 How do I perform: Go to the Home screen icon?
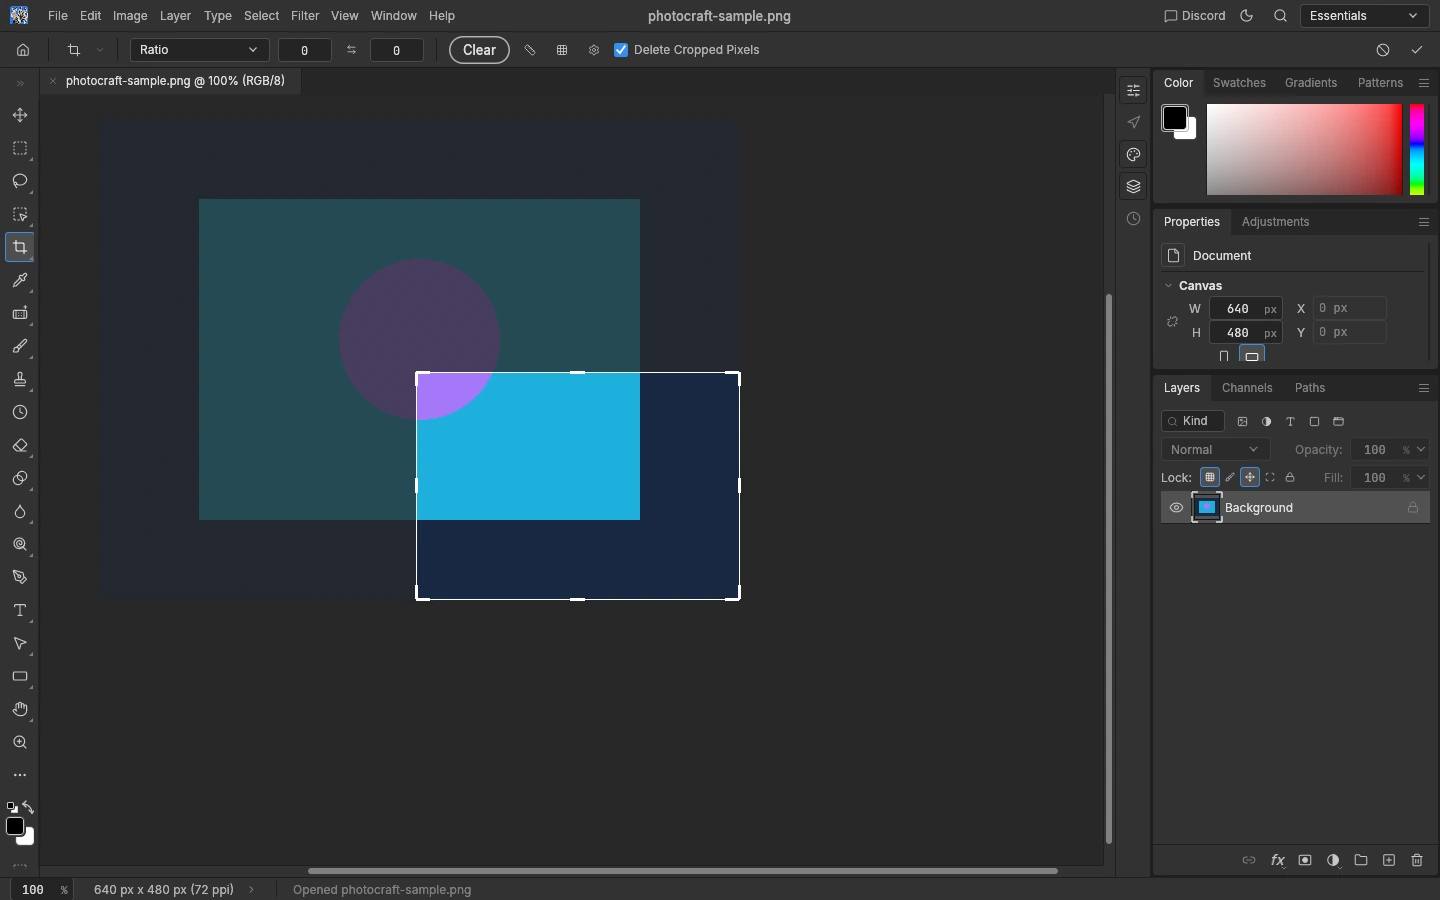(23, 50)
